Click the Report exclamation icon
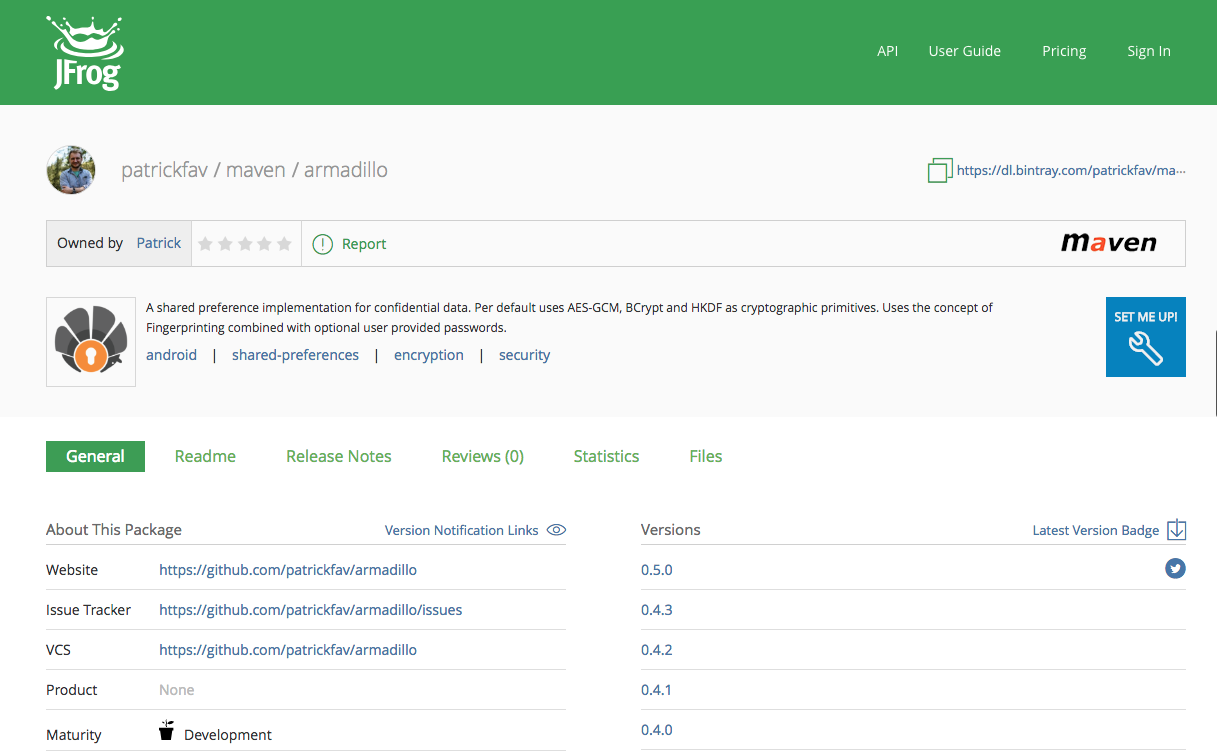Image resolution: width=1217 pixels, height=755 pixels. pyautogui.click(x=322, y=244)
